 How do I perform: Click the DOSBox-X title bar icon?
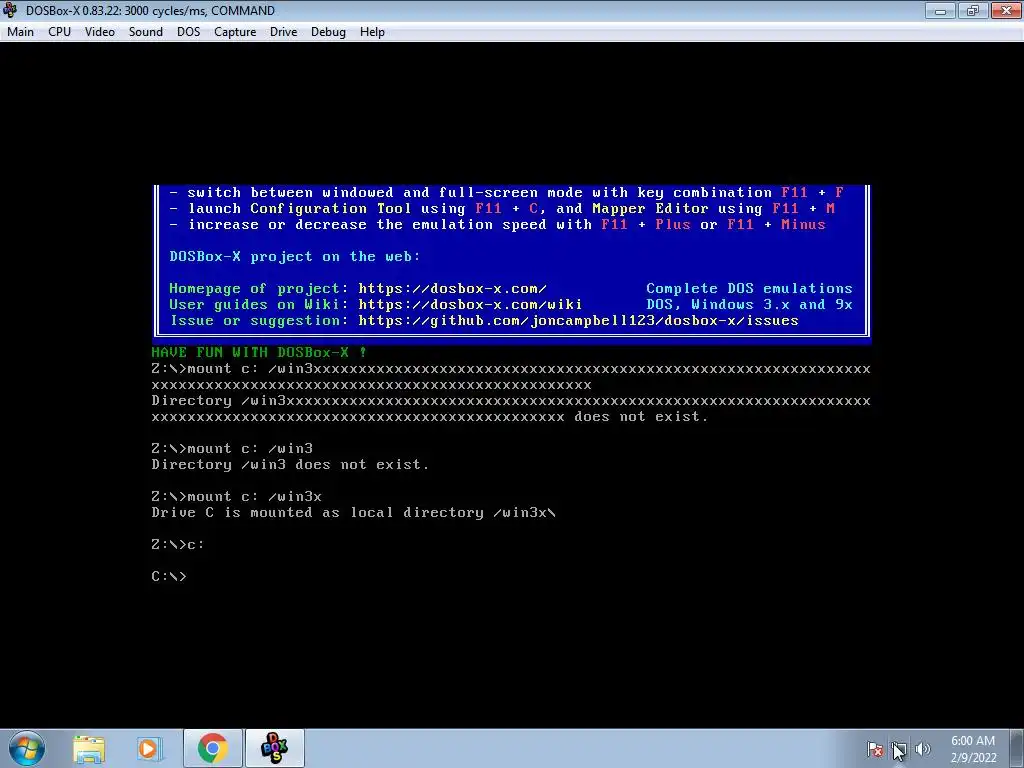pos(10,10)
